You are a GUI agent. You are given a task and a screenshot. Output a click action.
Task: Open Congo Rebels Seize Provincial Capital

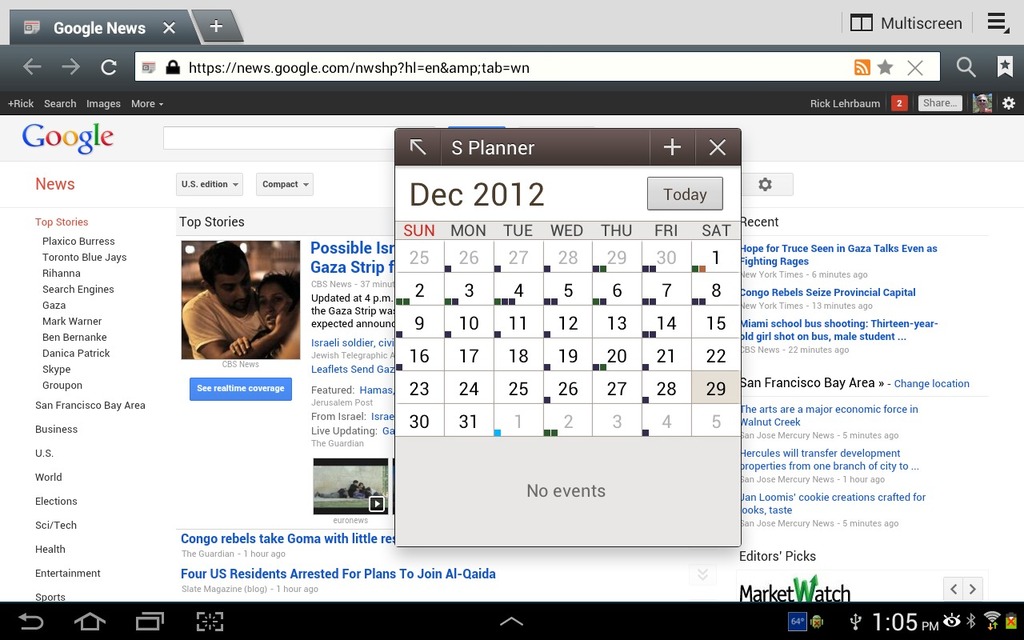tap(827, 293)
